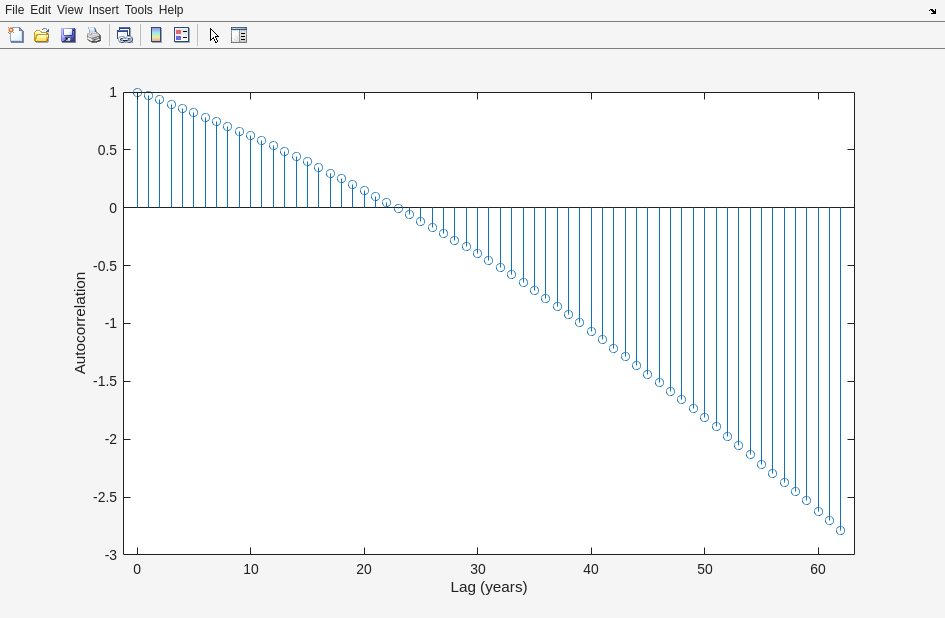Select the Autocorrelation y-axis label
945x618 pixels.
pos(80,323)
